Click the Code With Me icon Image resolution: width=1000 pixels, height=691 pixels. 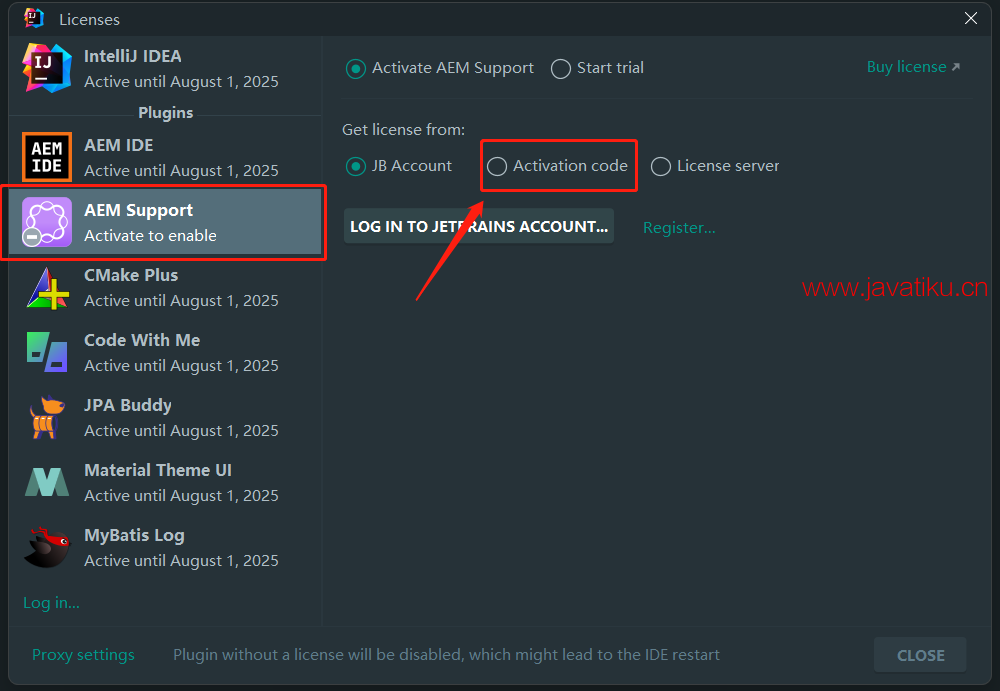point(47,352)
